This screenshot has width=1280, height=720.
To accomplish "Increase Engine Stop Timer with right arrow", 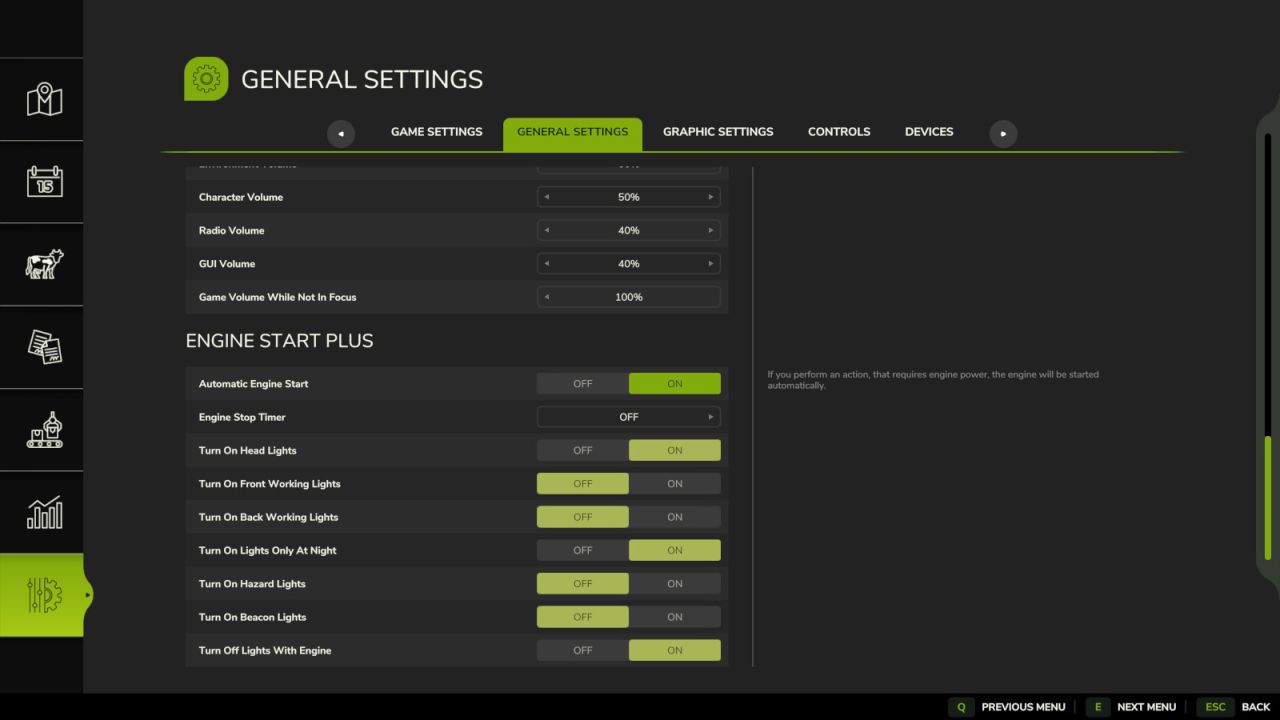I will [711, 417].
